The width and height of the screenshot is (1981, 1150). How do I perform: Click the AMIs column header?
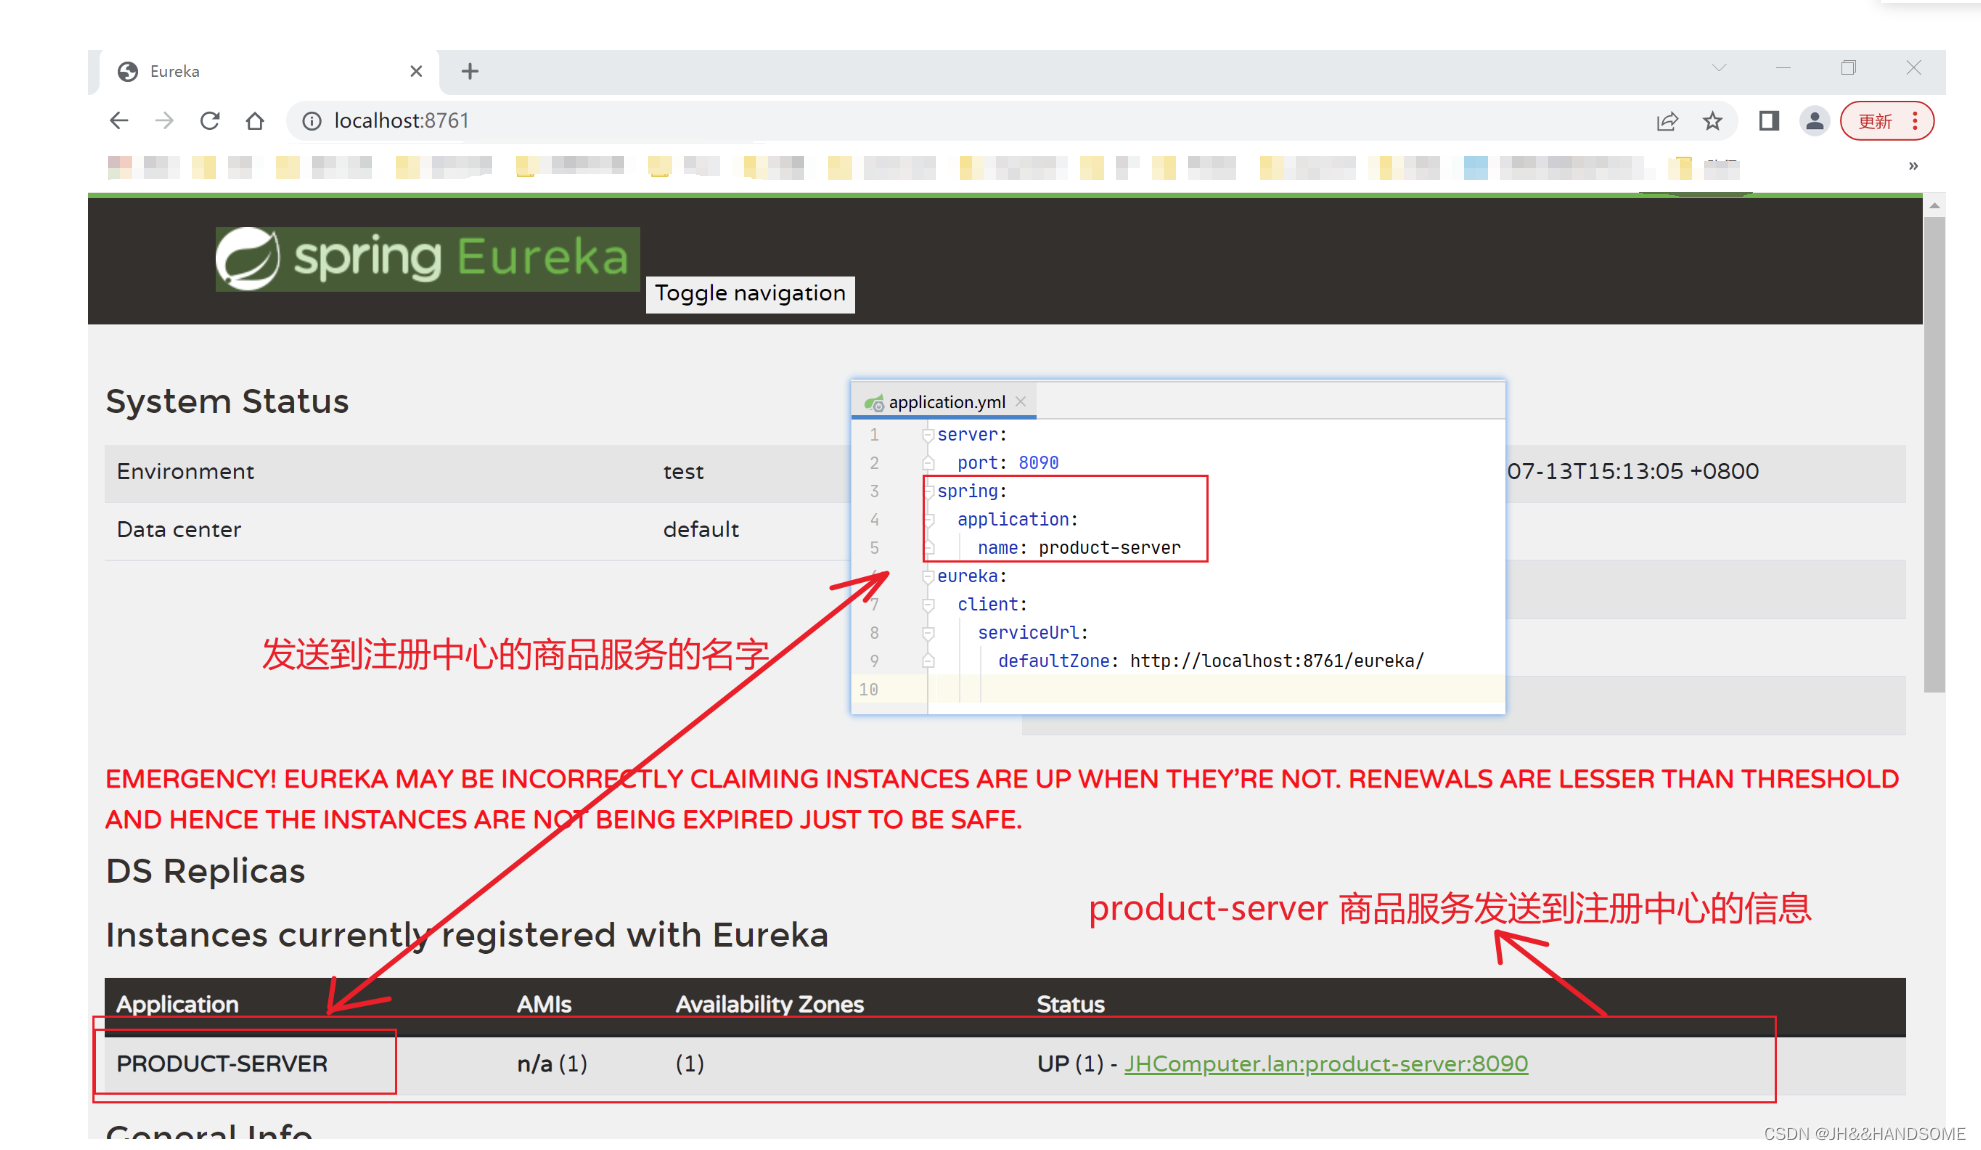click(544, 1004)
